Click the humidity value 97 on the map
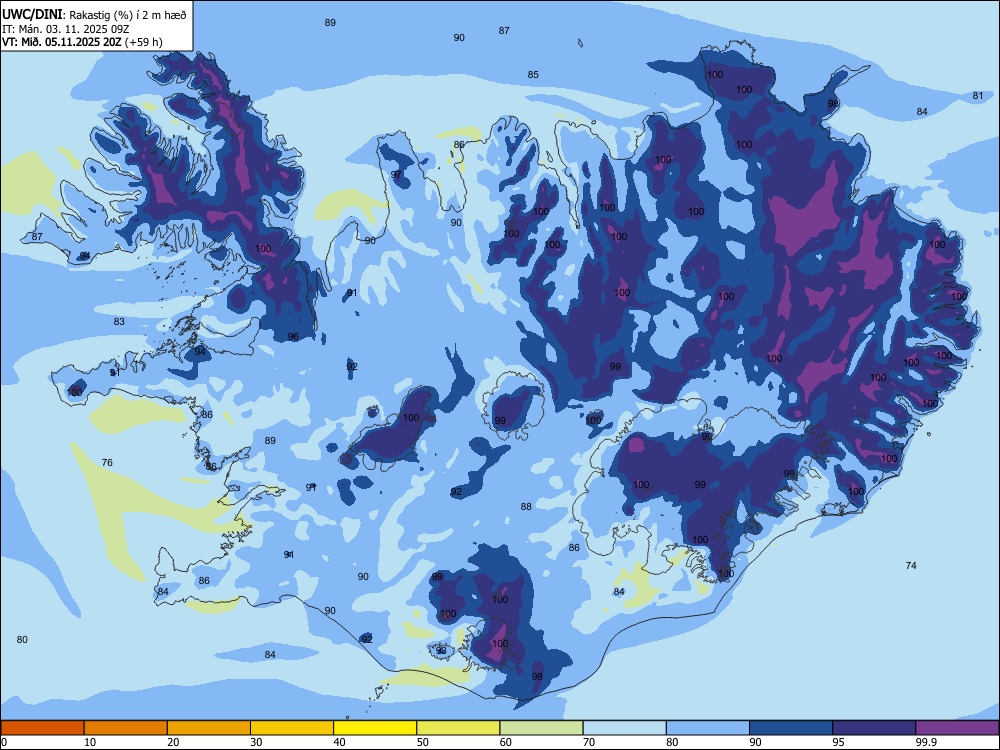 396,174
